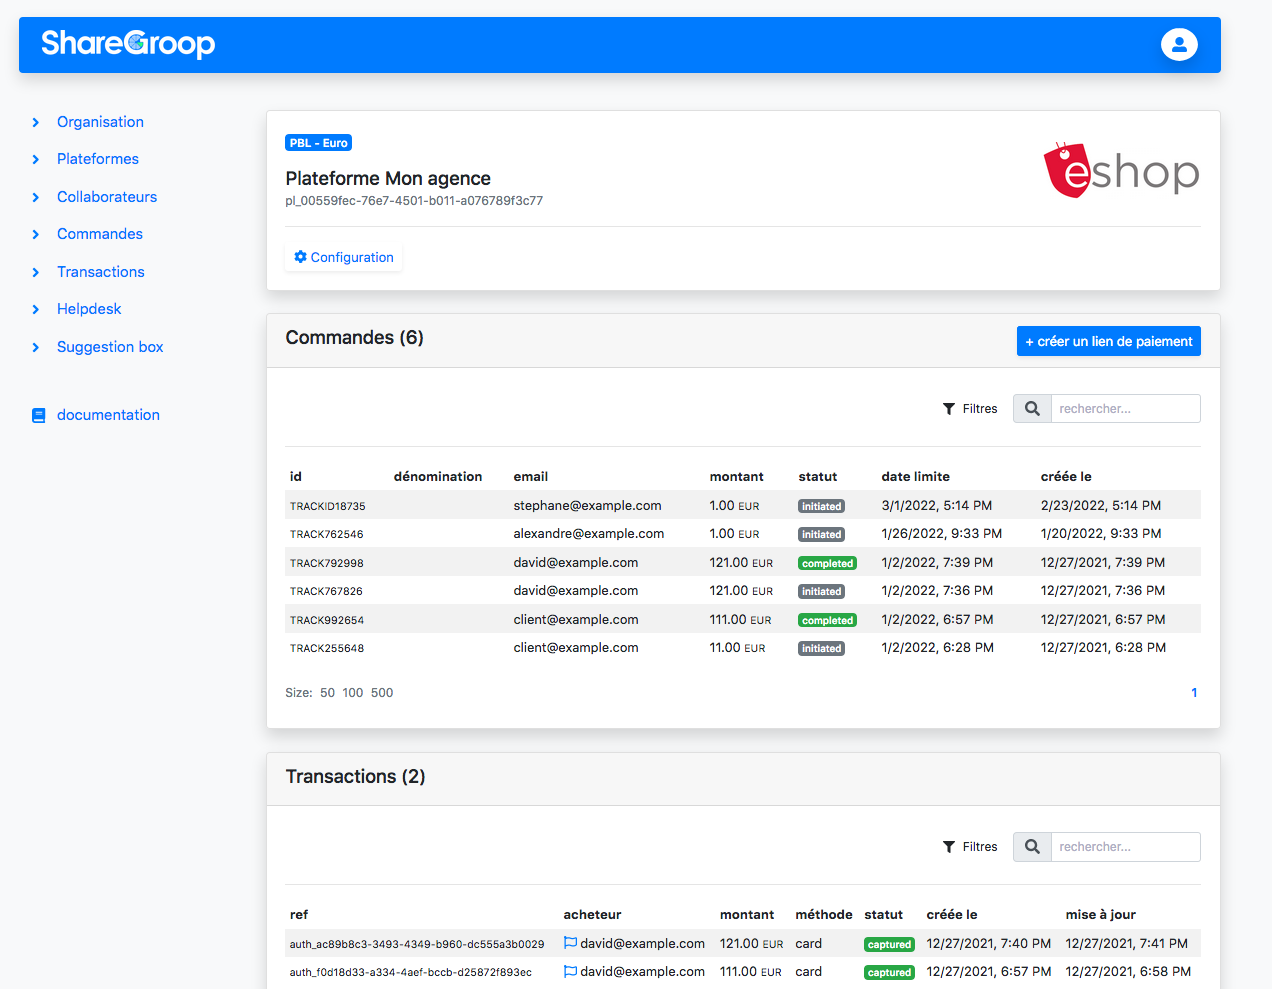This screenshot has height=989, width=1272.
Task: Select order TRACK992654
Action: point(327,620)
